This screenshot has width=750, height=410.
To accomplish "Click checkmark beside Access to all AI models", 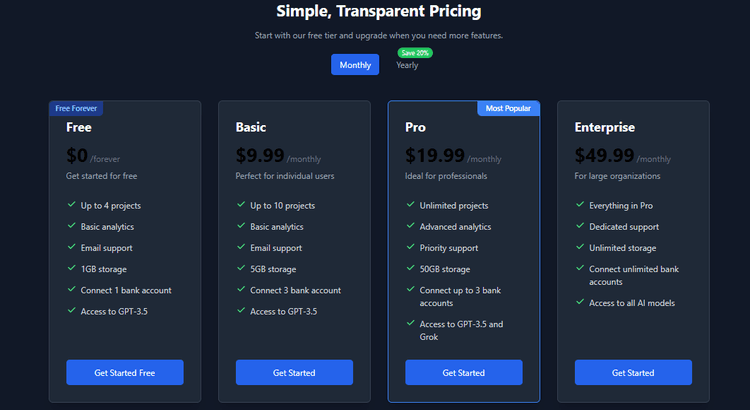I will click(x=580, y=303).
